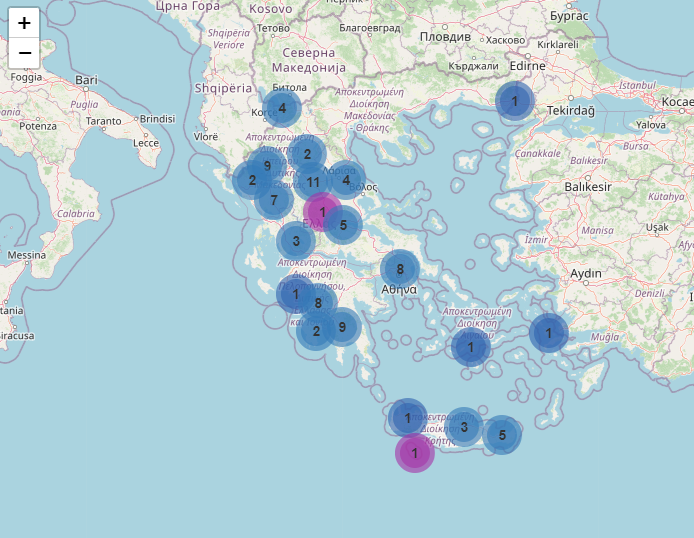Expand the cluster 5 on eastern Crete
Viewport: 694px width, 538px height.
tap(502, 435)
